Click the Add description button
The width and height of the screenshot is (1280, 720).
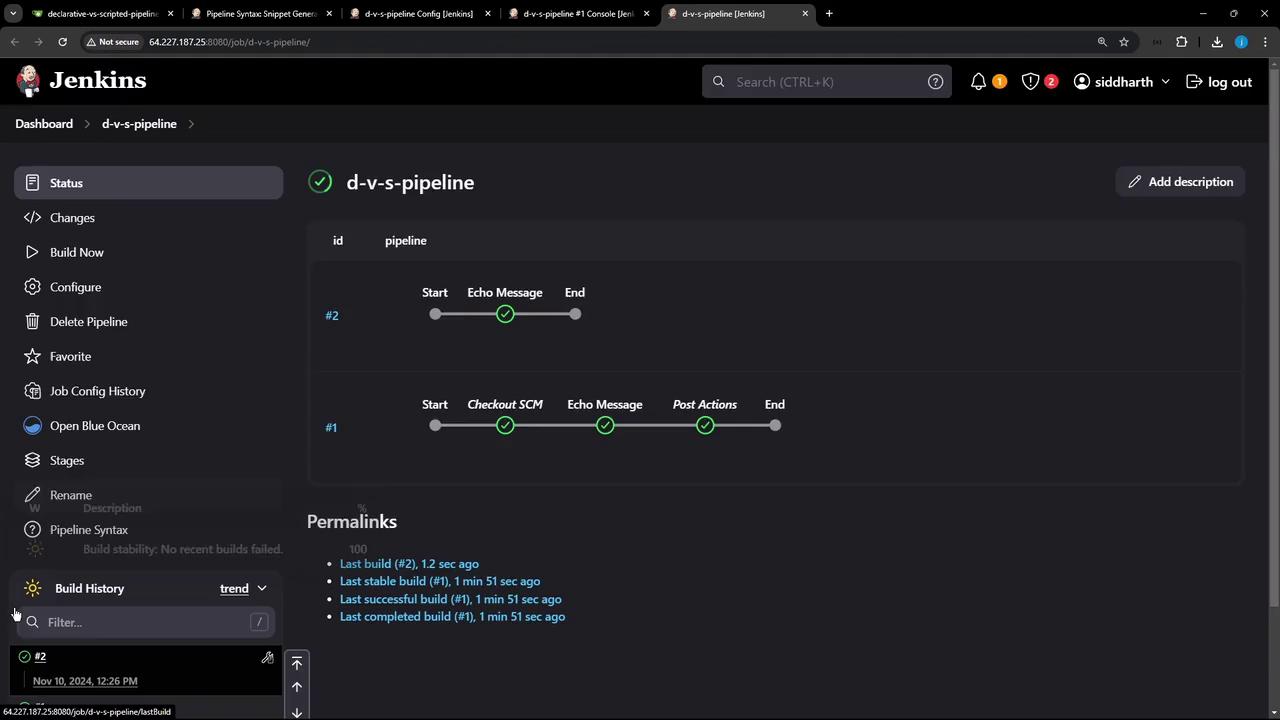point(1180,182)
